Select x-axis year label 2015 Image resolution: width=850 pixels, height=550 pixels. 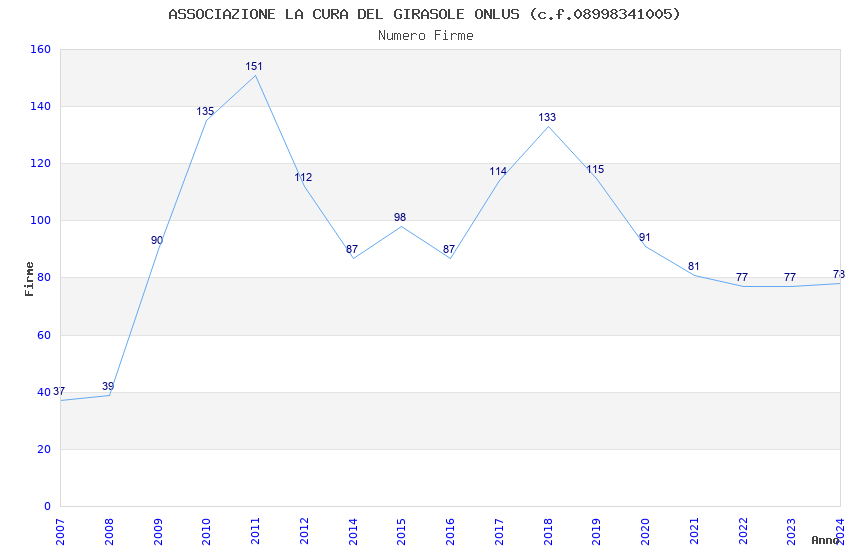(x=402, y=532)
